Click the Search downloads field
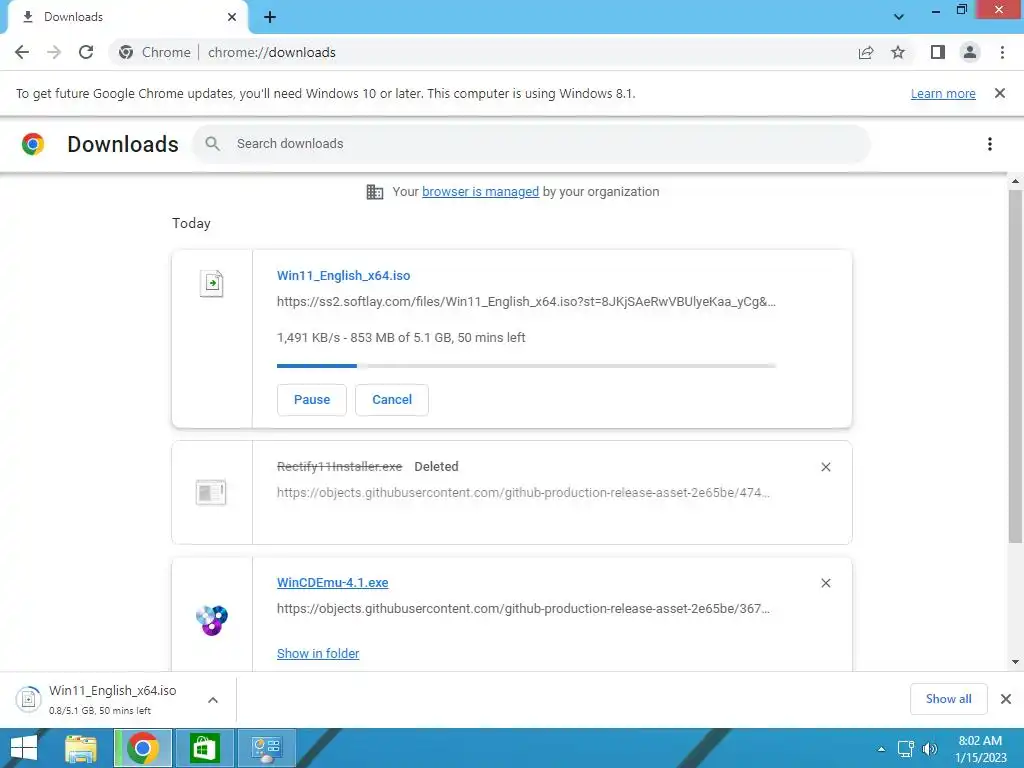Image resolution: width=1024 pixels, height=768 pixels. 531,144
